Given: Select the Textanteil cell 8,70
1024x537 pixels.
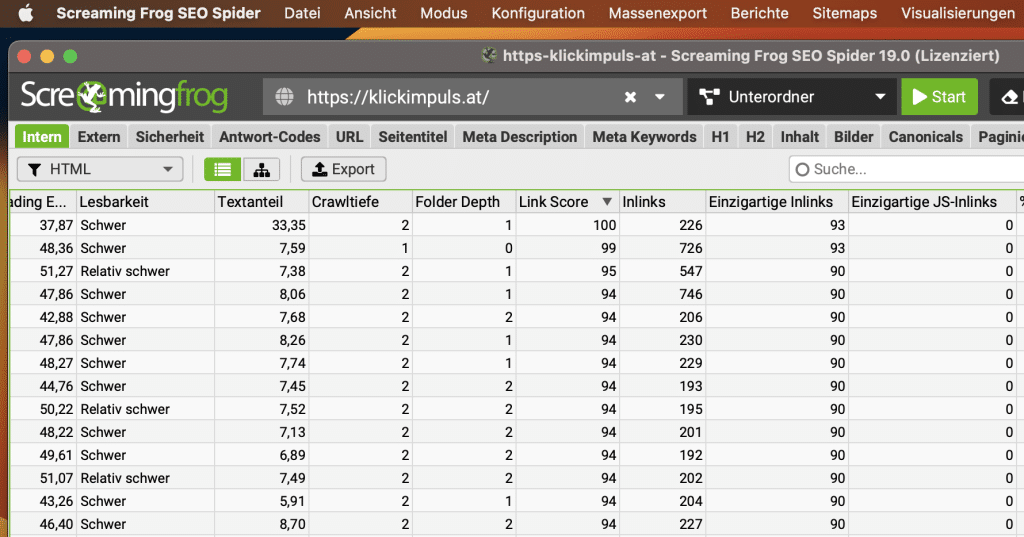Looking at the screenshot, I should pyautogui.click(x=261, y=524).
